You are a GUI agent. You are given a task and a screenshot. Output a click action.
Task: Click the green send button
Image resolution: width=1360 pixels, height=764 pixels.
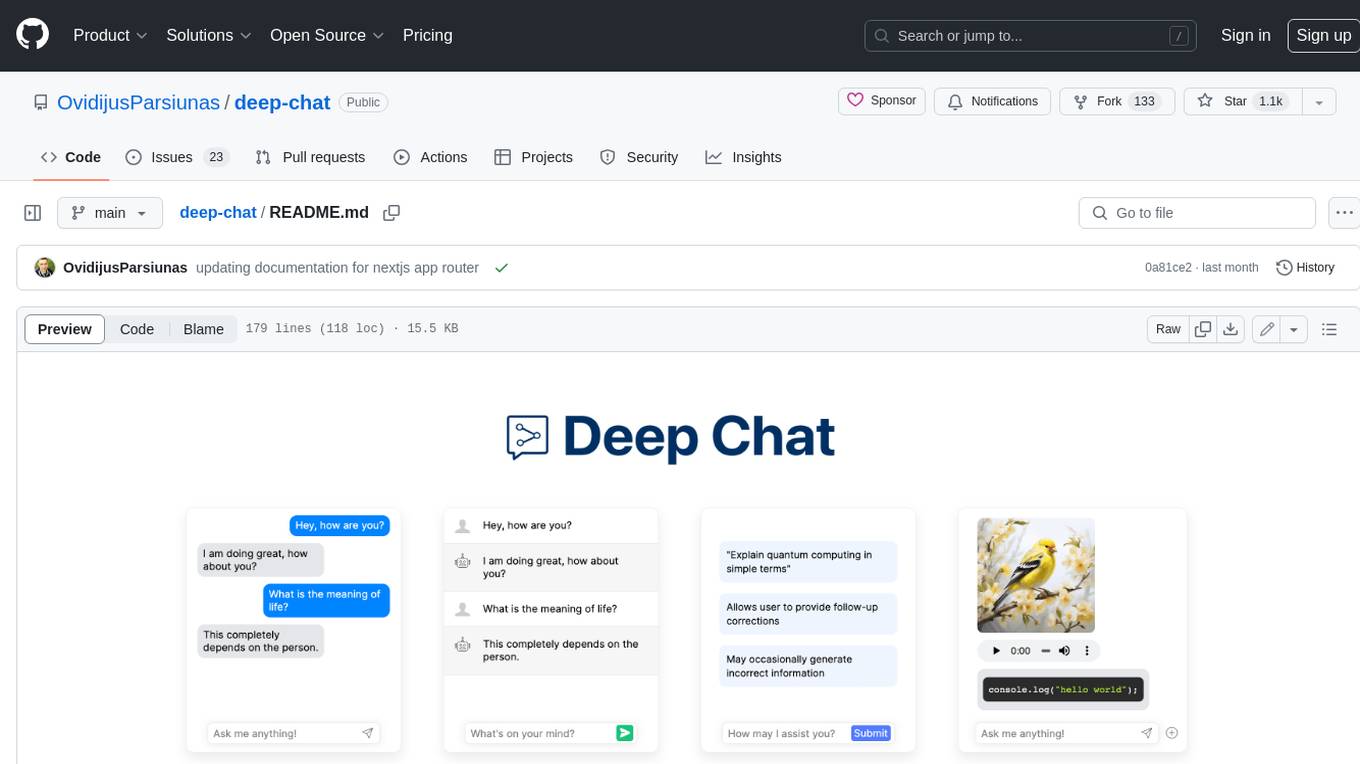click(624, 733)
